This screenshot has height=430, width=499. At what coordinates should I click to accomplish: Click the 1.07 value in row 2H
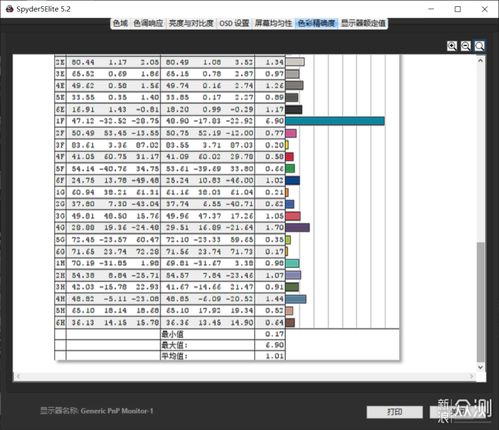pos(274,275)
